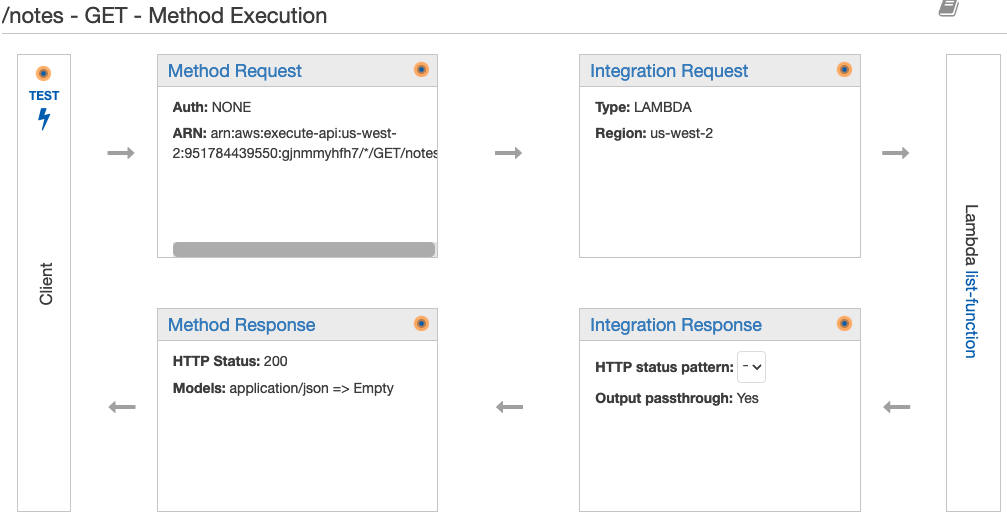Click the orange dot above TEST
The width and height of the screenshot is (1007, 518).
click(43, 73)
